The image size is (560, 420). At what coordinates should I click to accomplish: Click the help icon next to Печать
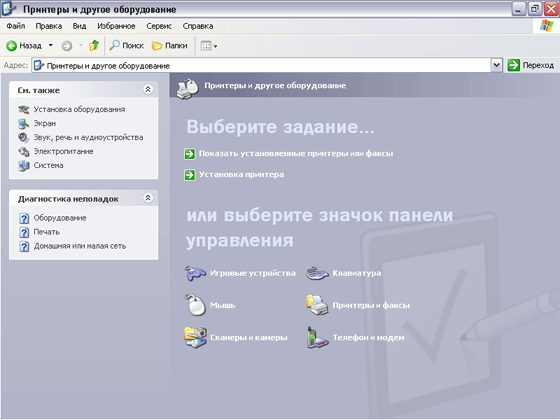24,232
